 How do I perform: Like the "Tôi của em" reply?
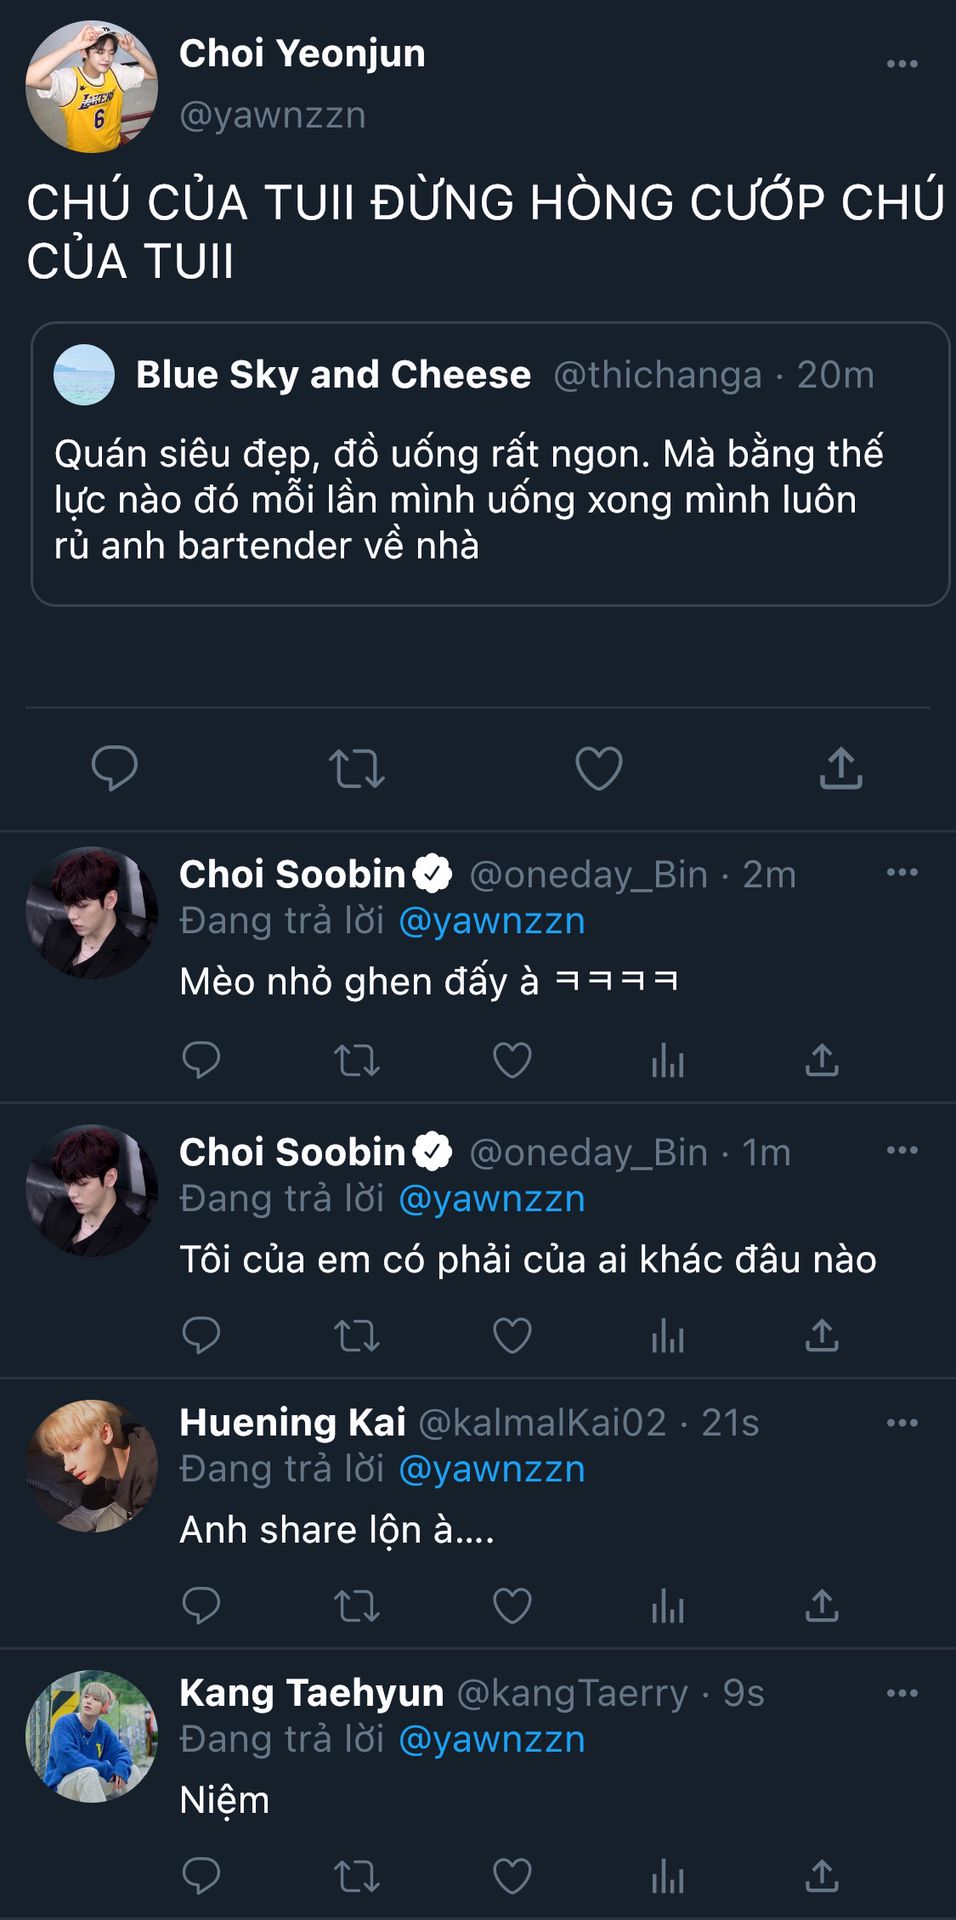click(x=512, y=1336)
